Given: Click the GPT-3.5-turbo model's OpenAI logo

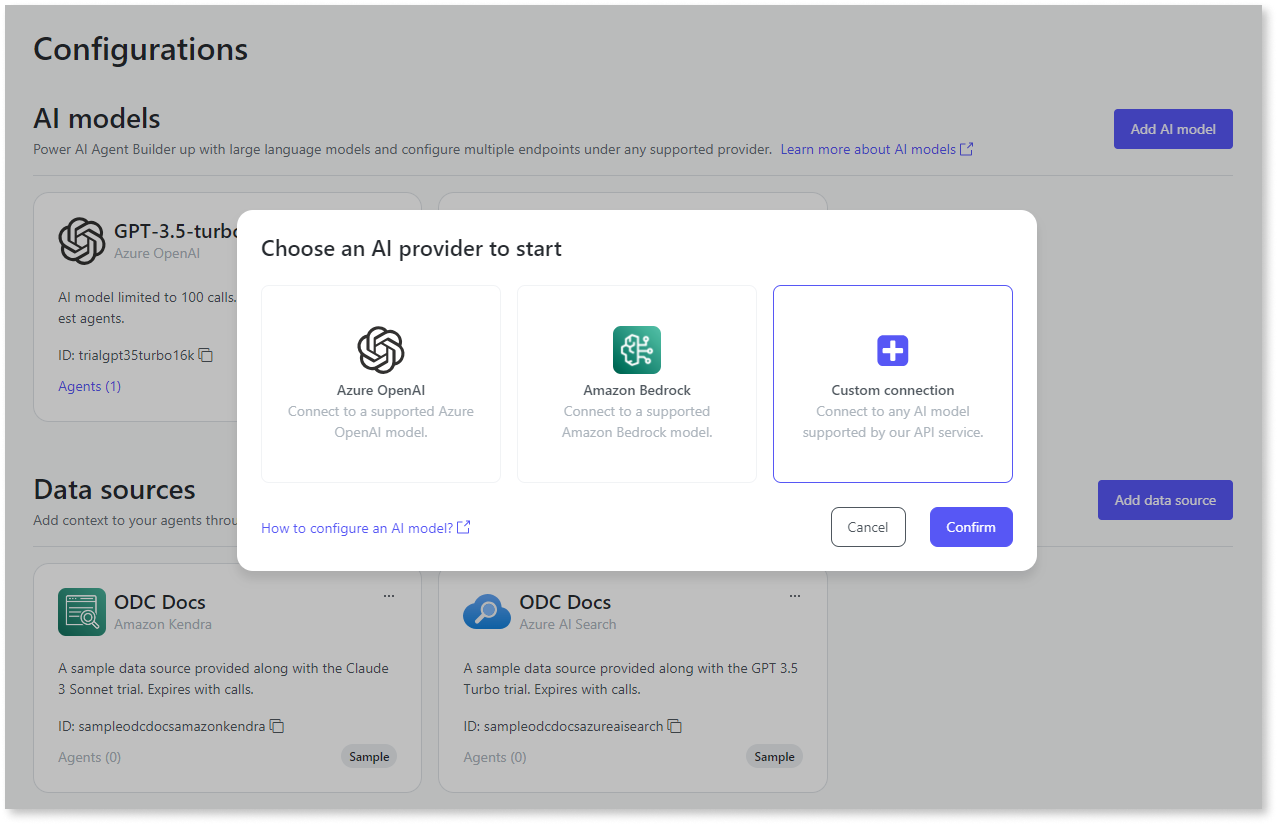Looking at the screenshot, I should coord(81,240).
